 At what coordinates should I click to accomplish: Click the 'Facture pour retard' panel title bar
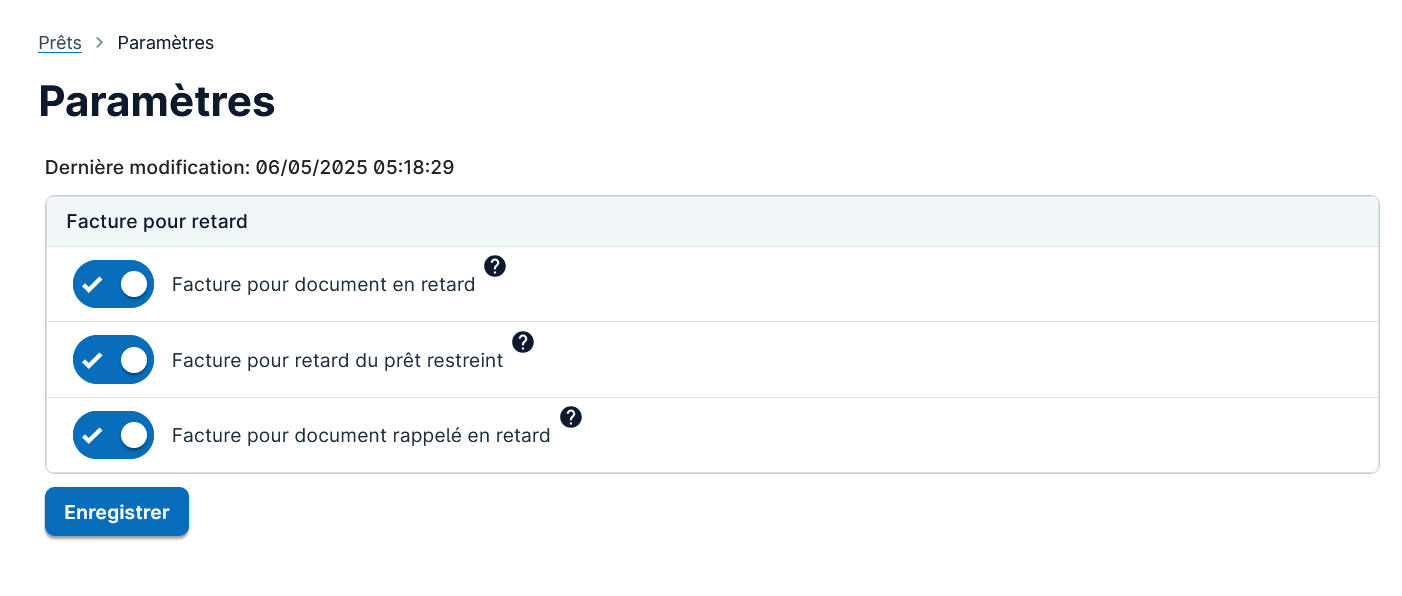[x=157, y=221]
